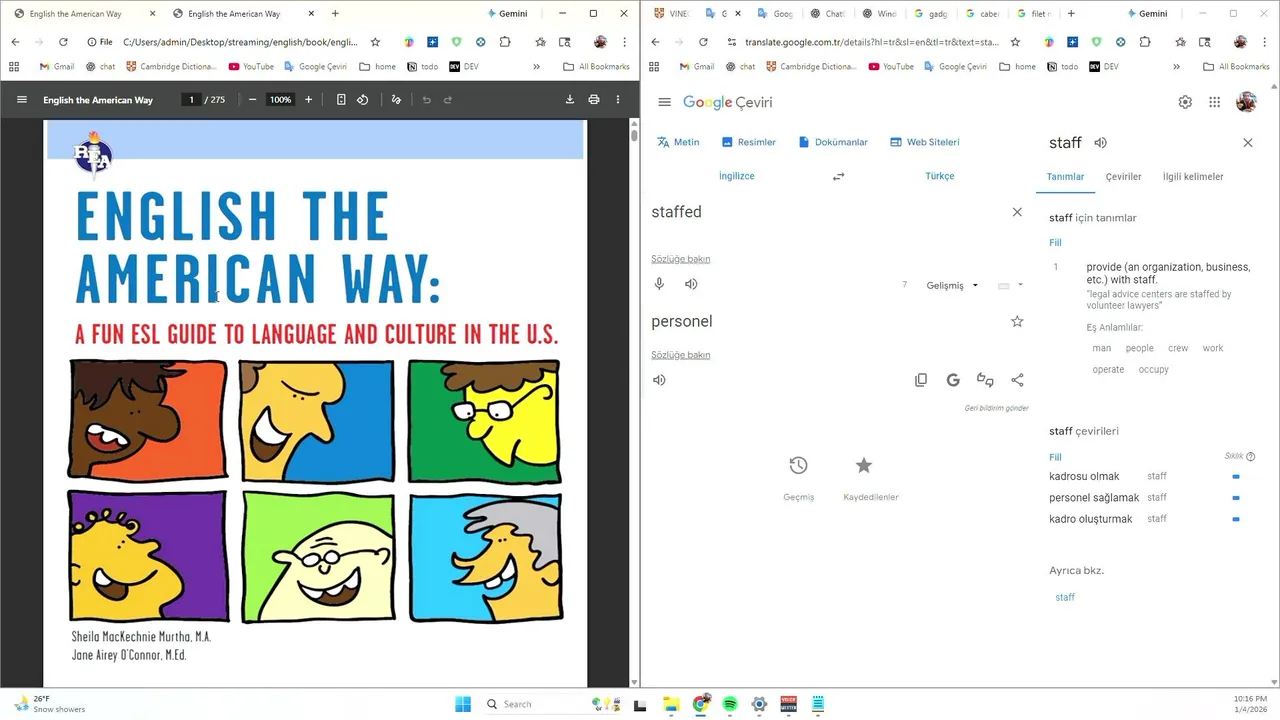
Task: Switch to Resimler translation mode
Action: pos(748,142)
